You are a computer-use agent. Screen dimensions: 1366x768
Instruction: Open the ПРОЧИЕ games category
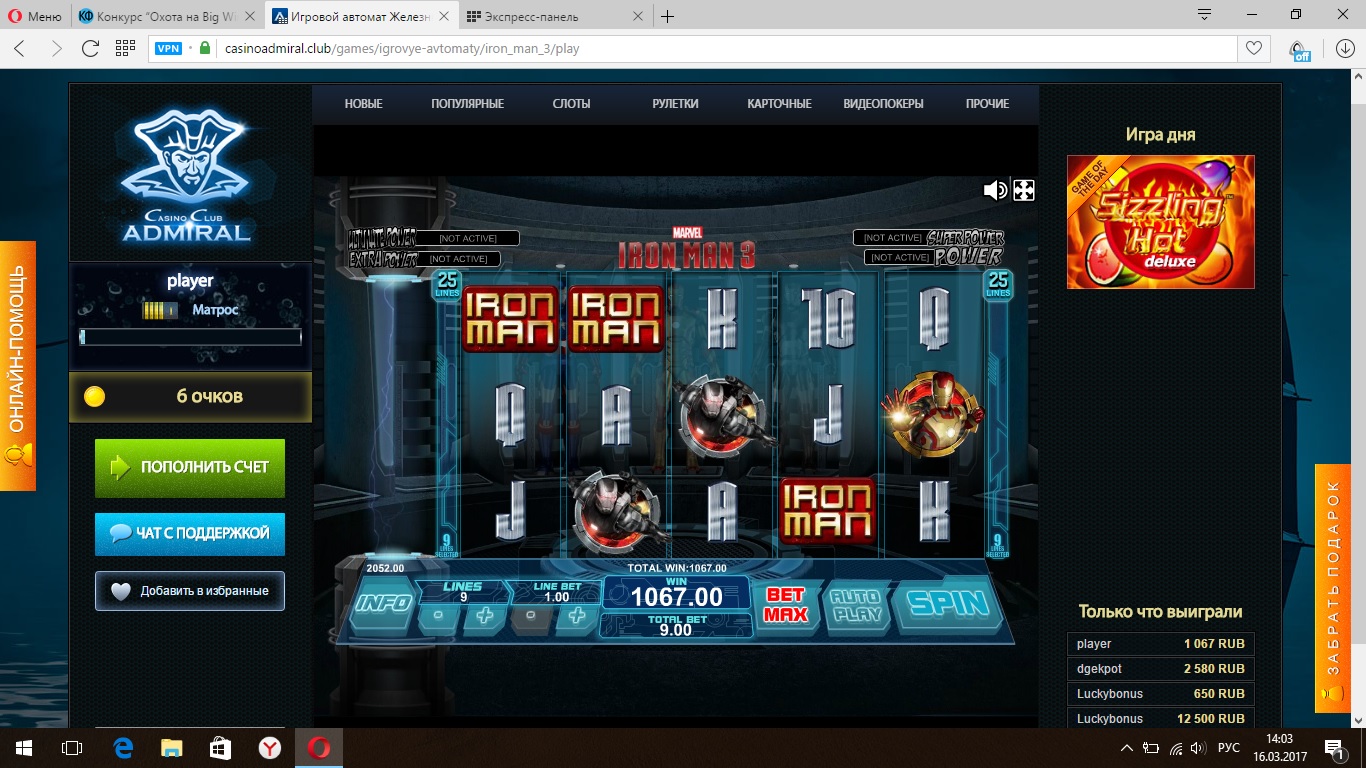coord(987,104)
